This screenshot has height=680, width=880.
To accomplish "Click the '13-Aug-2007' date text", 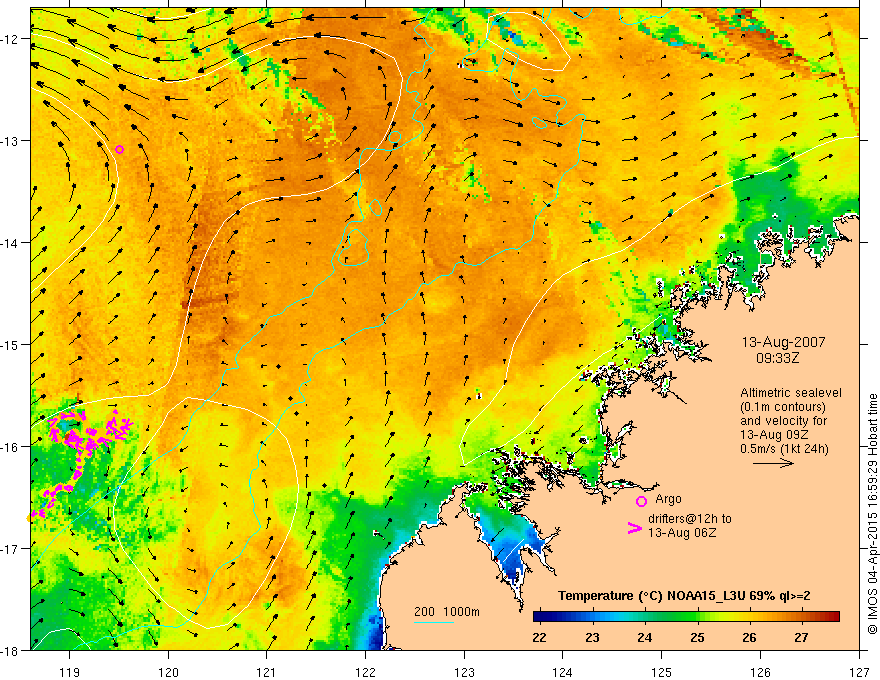I will click(x=783, y=342).
